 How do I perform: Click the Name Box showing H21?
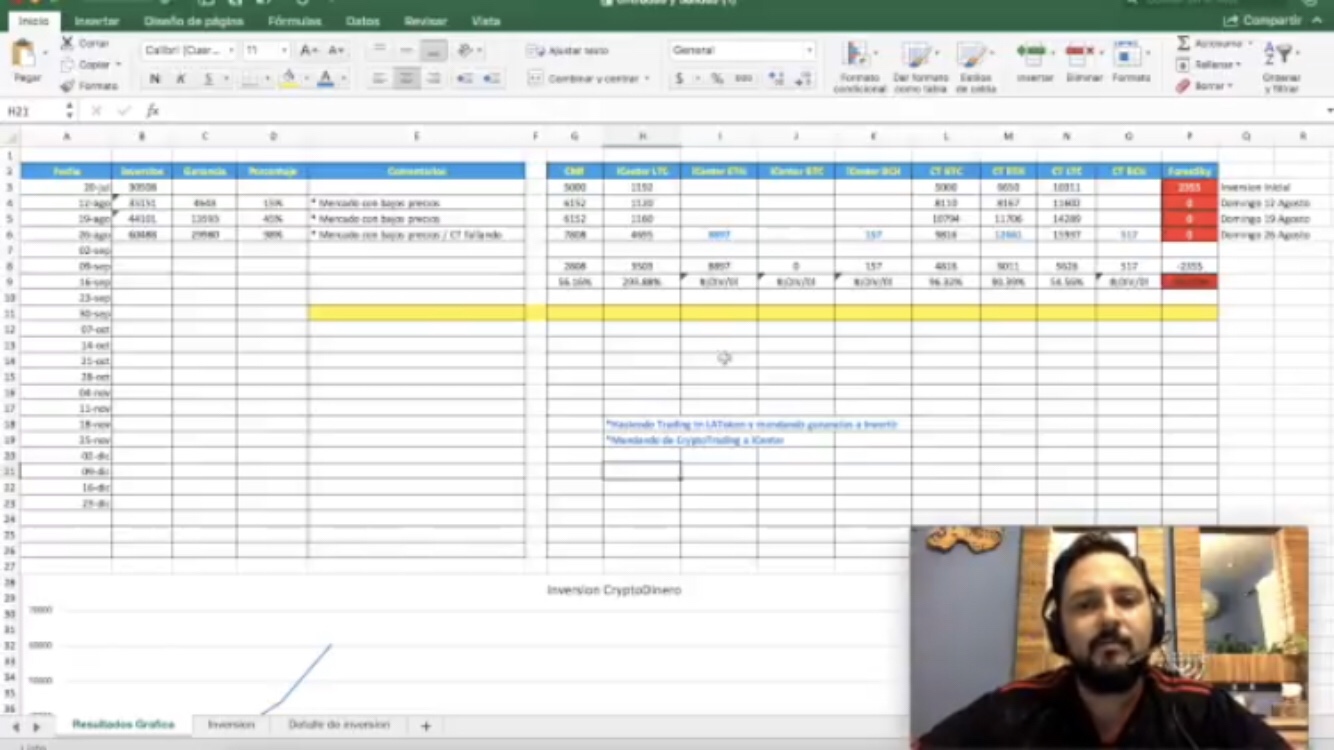[32, 111]
